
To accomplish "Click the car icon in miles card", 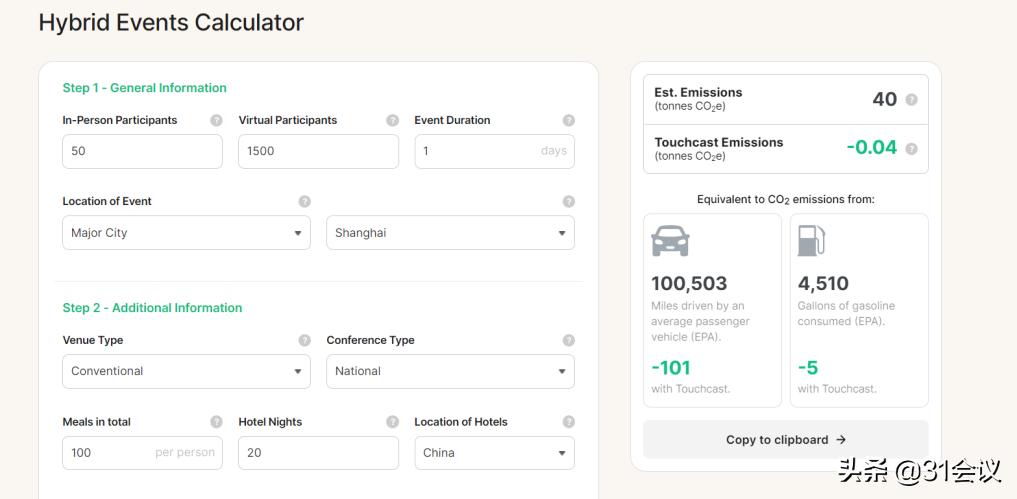I will 670,241.
